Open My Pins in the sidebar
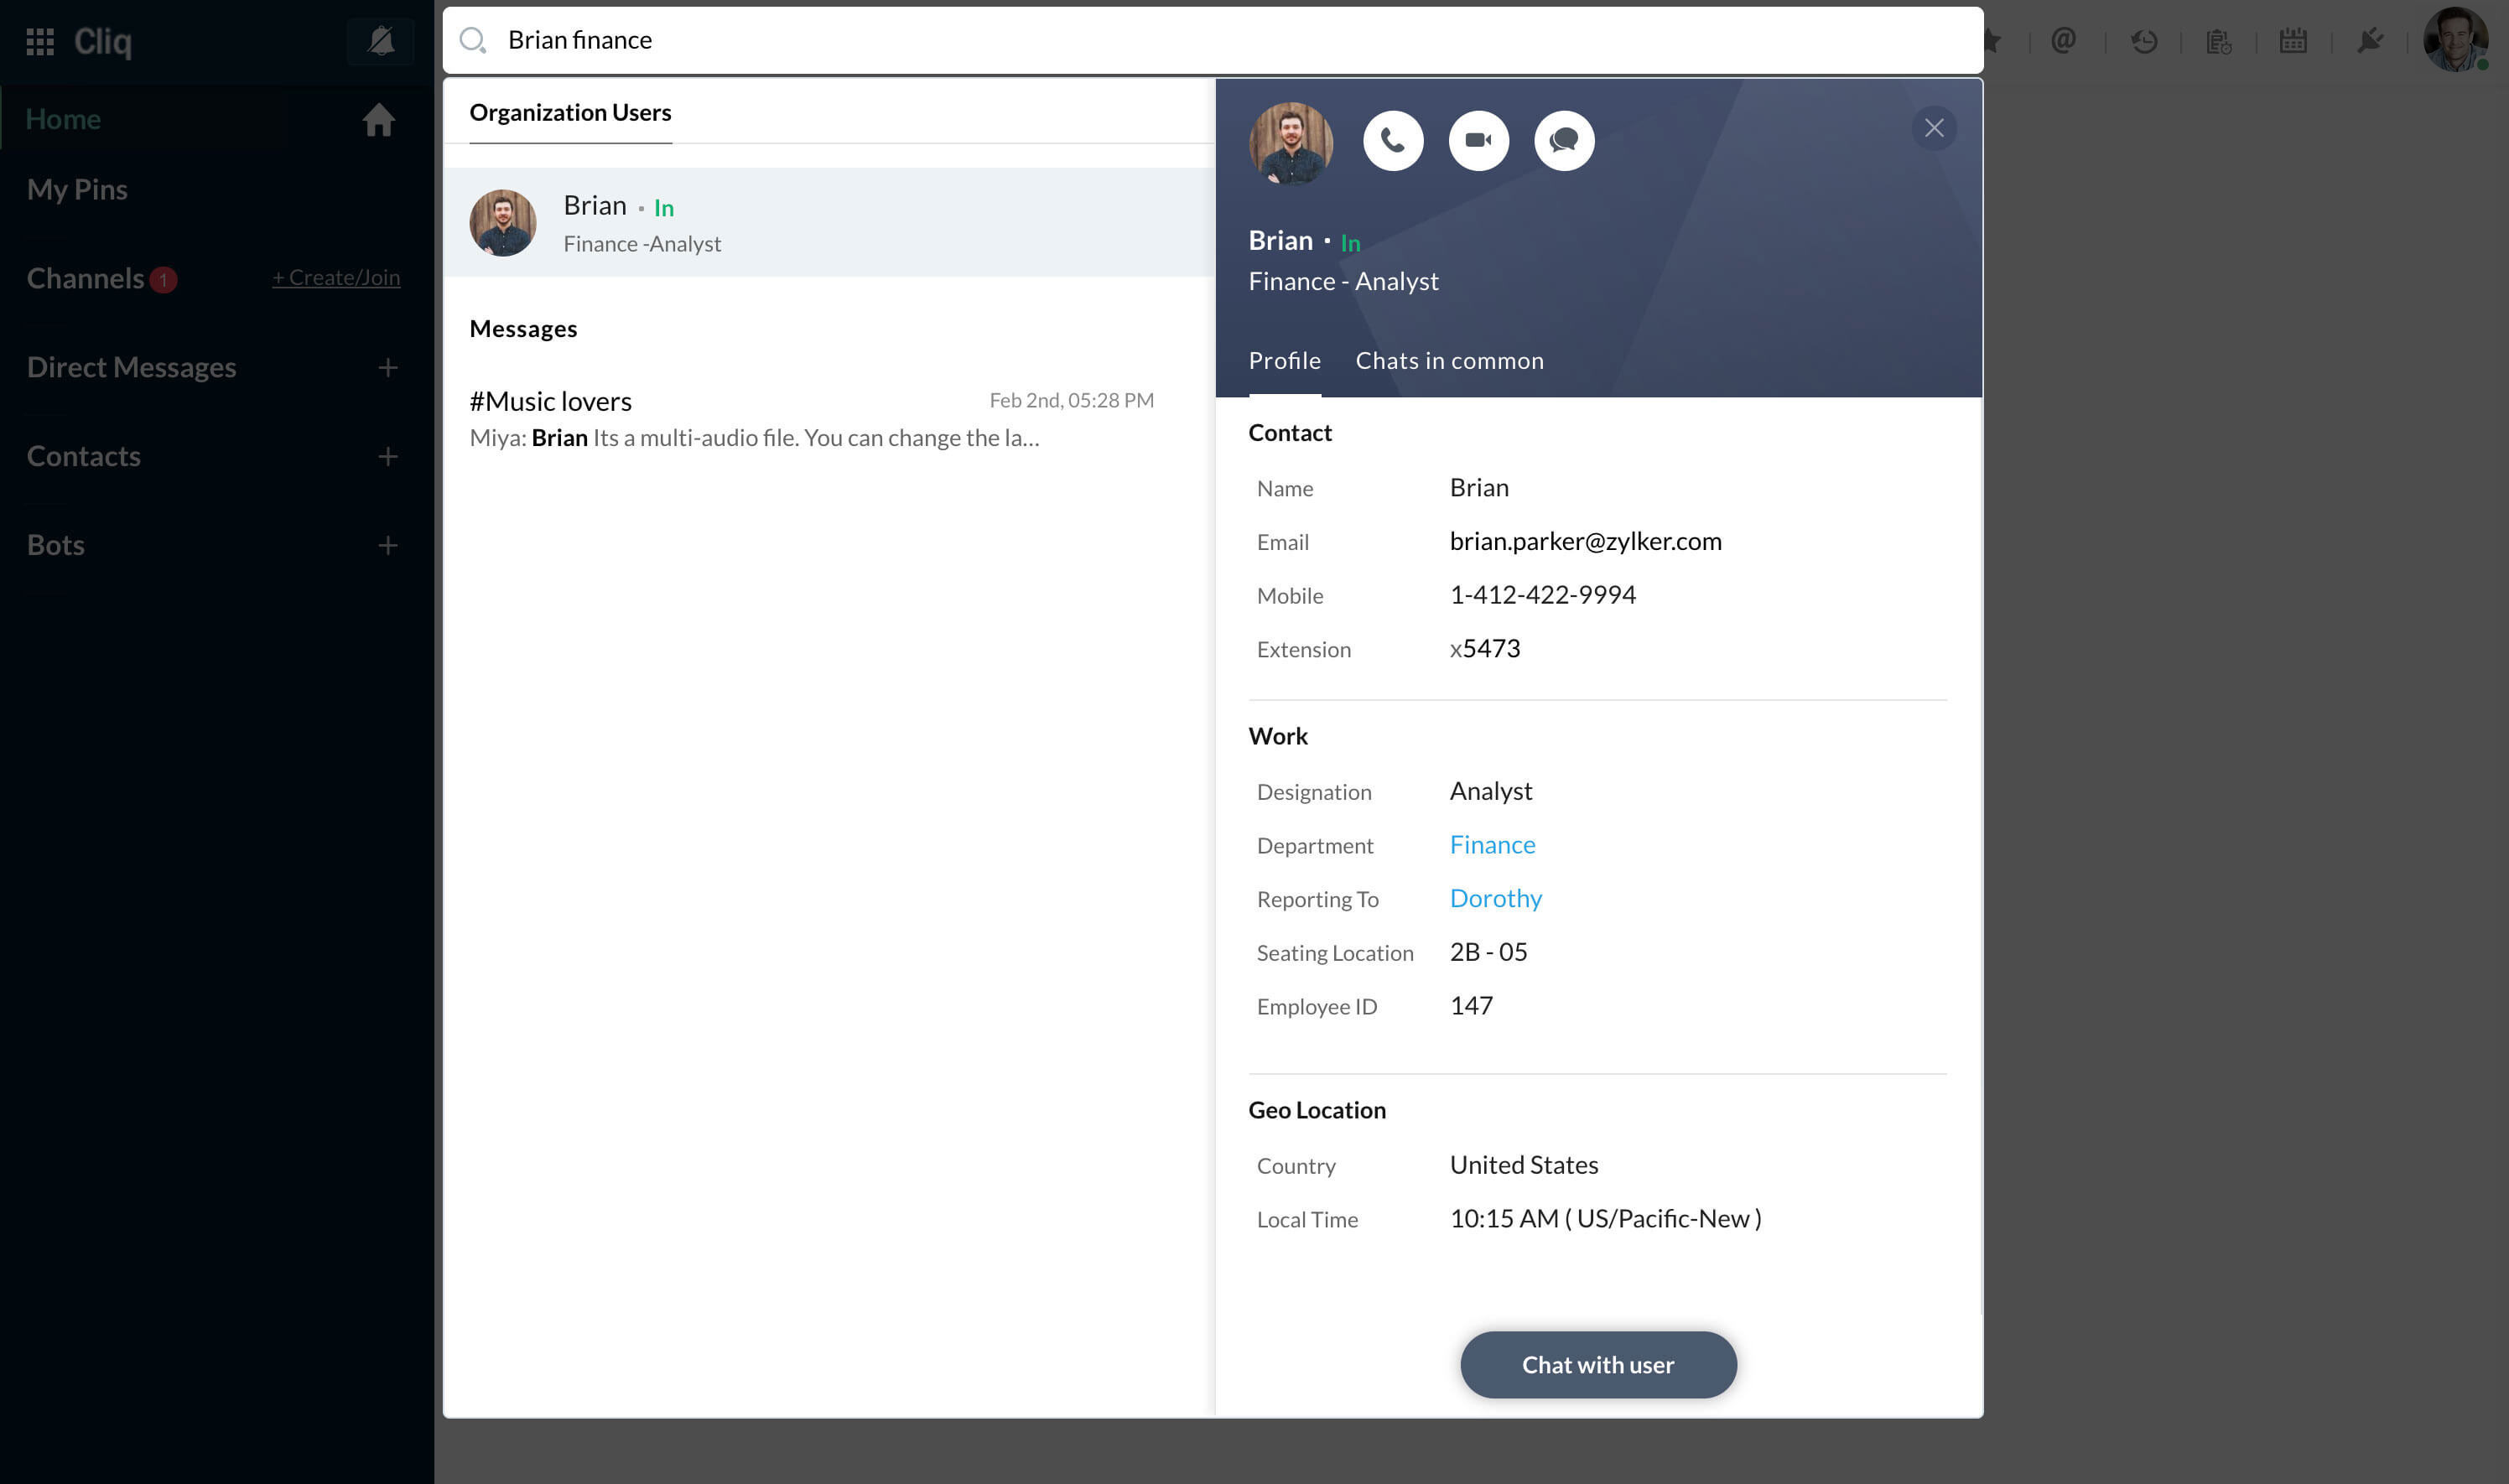This screenshot has height=1484, width=2509. coord(77,189)
